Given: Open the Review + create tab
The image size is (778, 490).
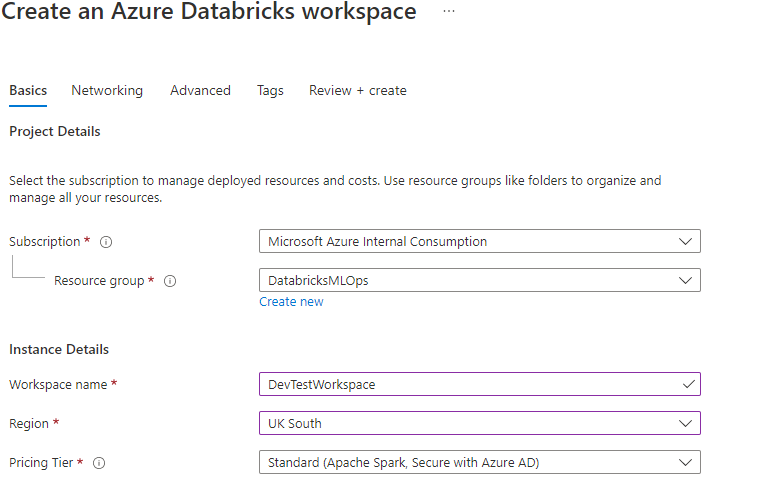Looking at the screenshot, I should (358, 91).
